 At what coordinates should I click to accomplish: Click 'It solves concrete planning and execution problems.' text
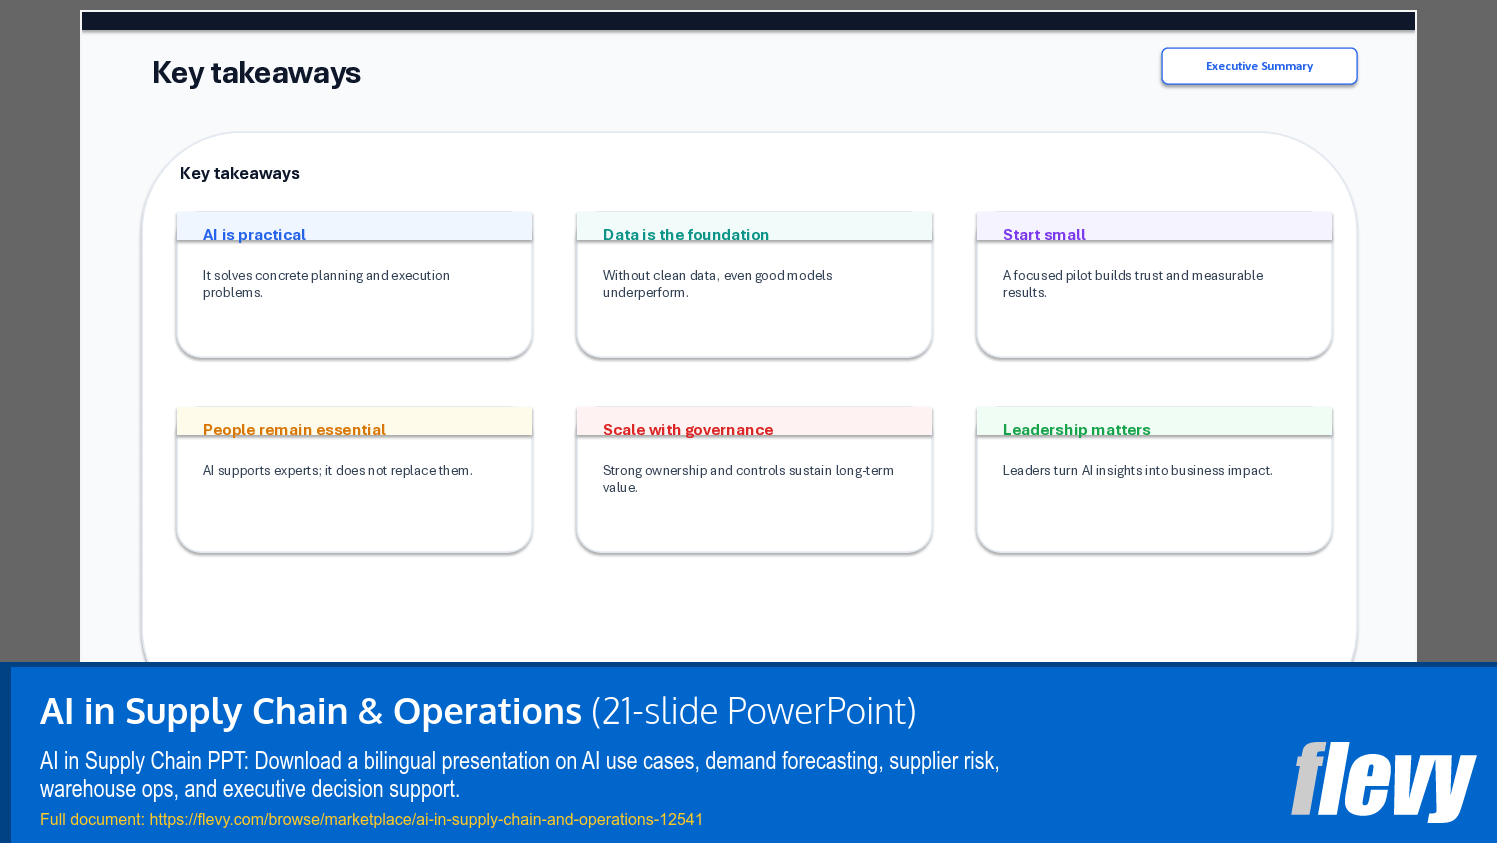click(326, 284)
